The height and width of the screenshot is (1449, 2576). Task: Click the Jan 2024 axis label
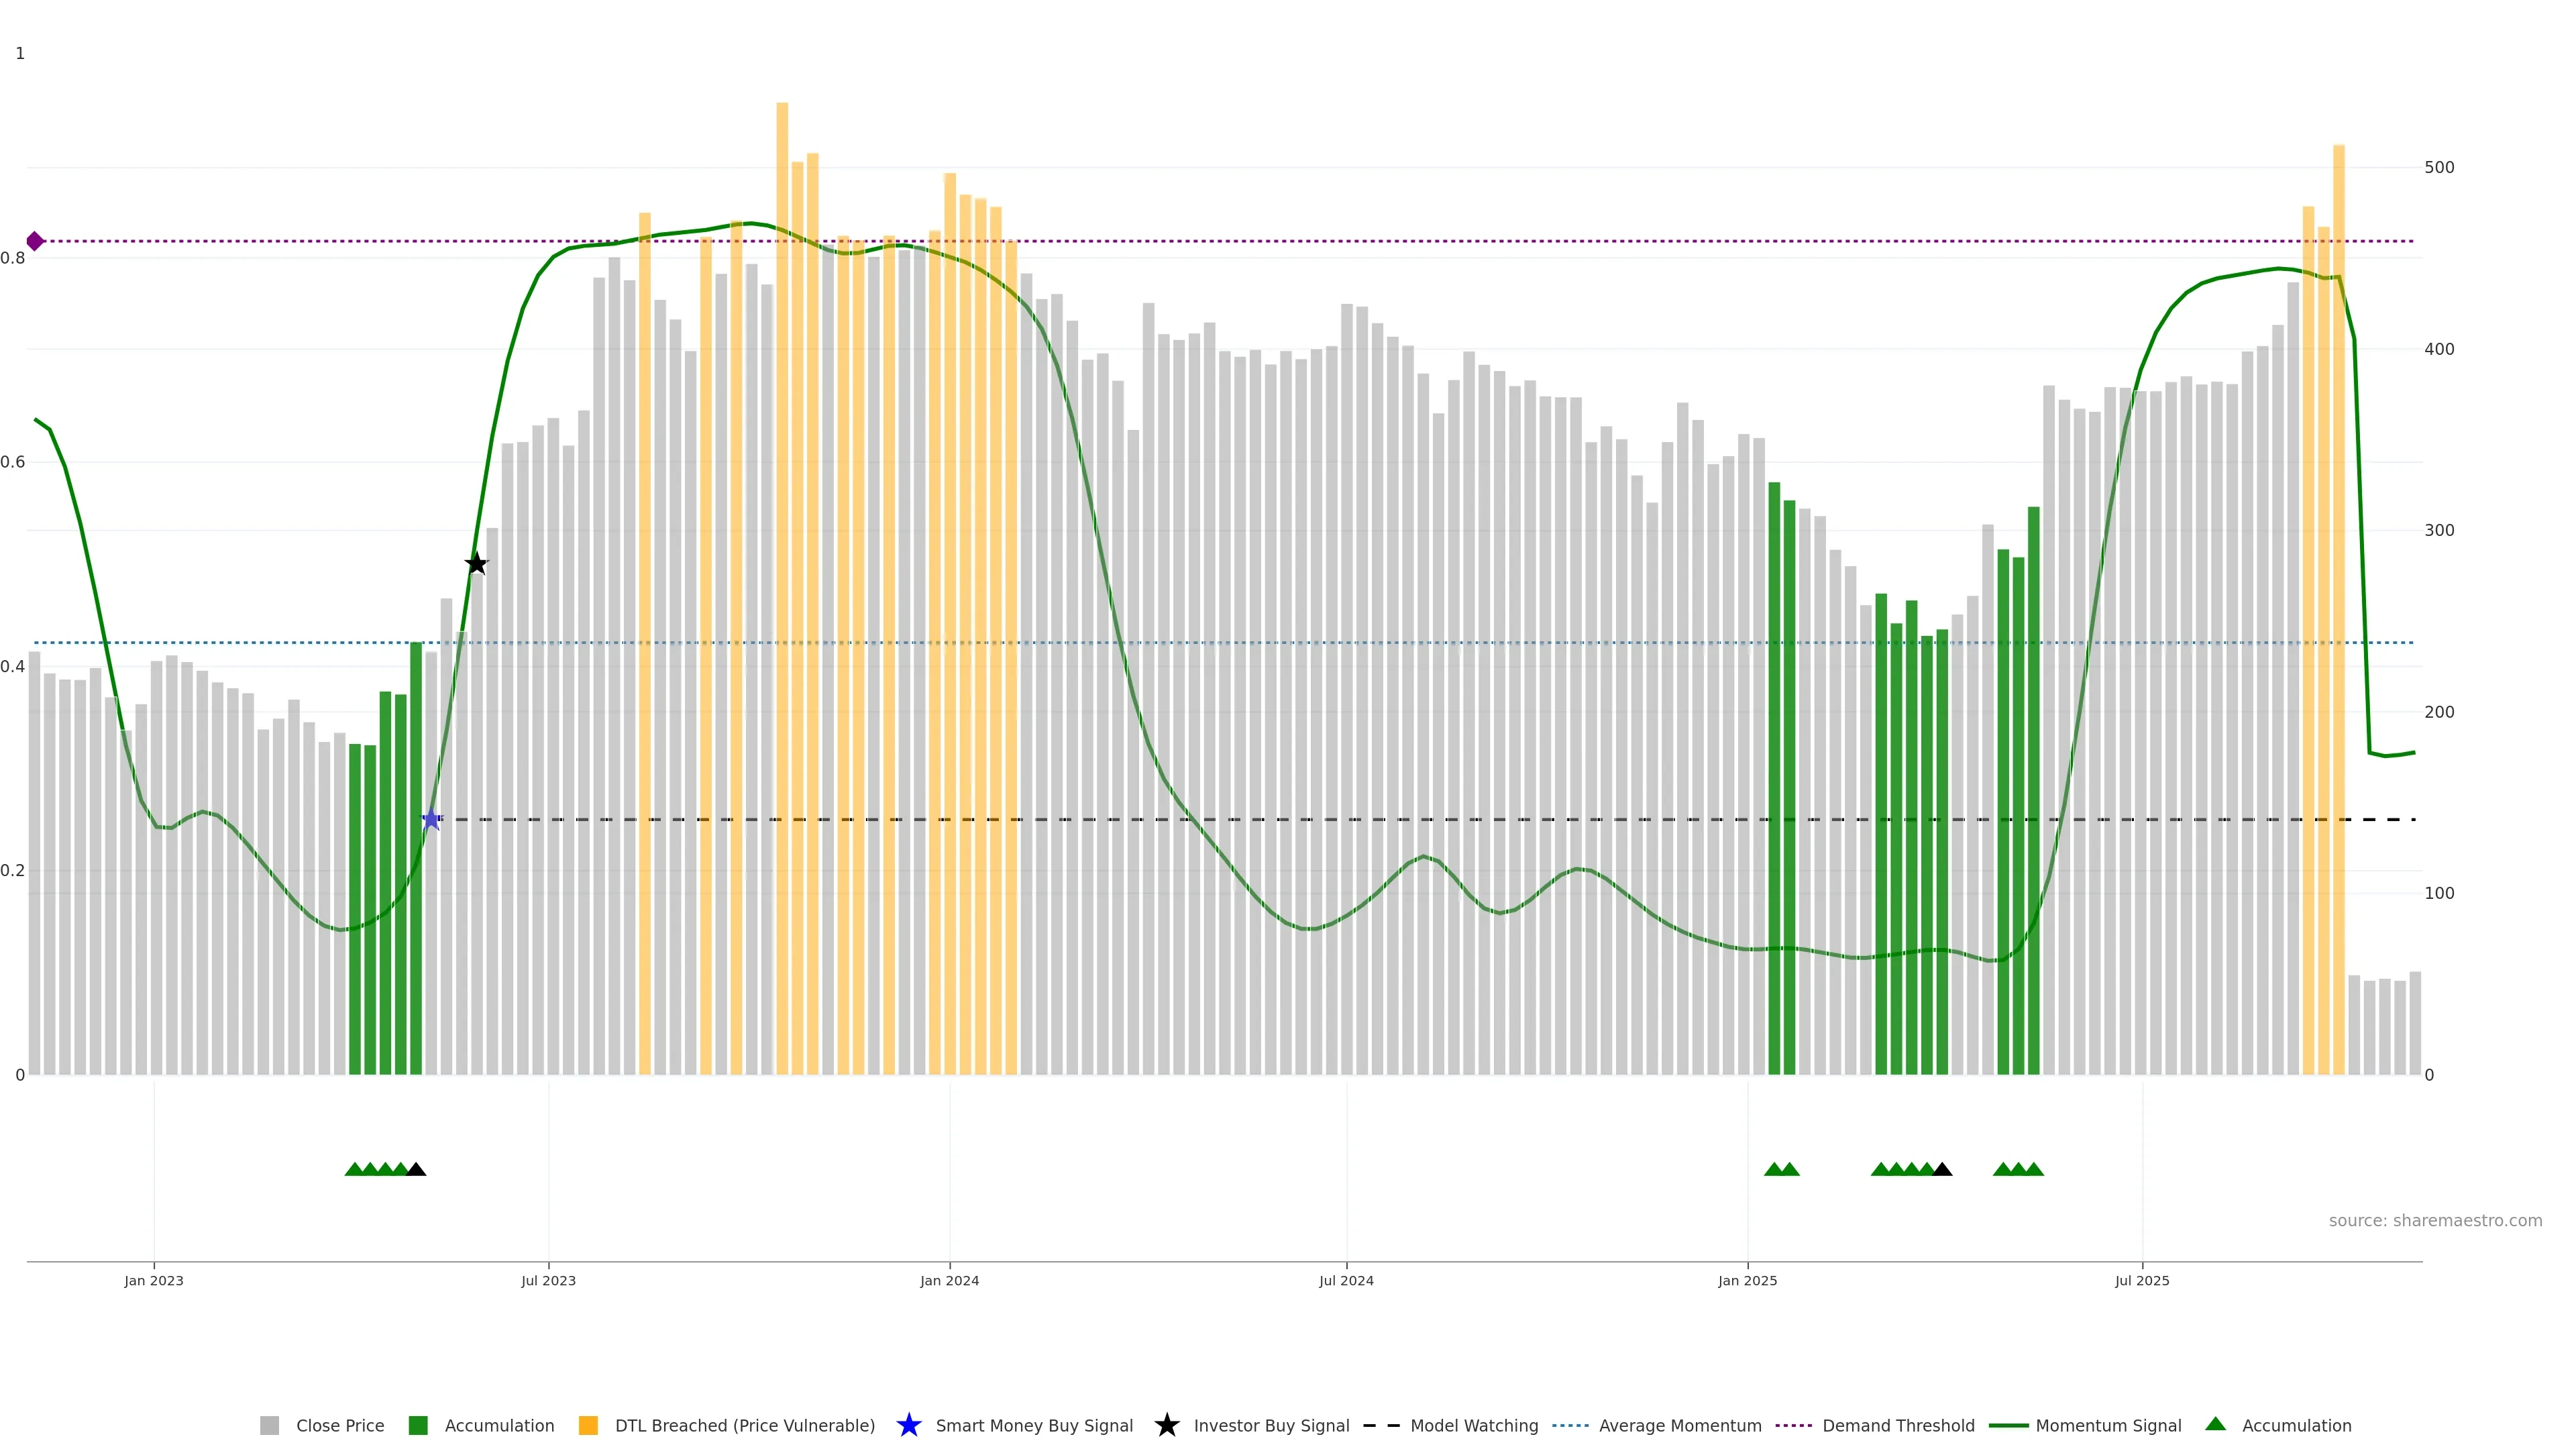[949, 1280]
